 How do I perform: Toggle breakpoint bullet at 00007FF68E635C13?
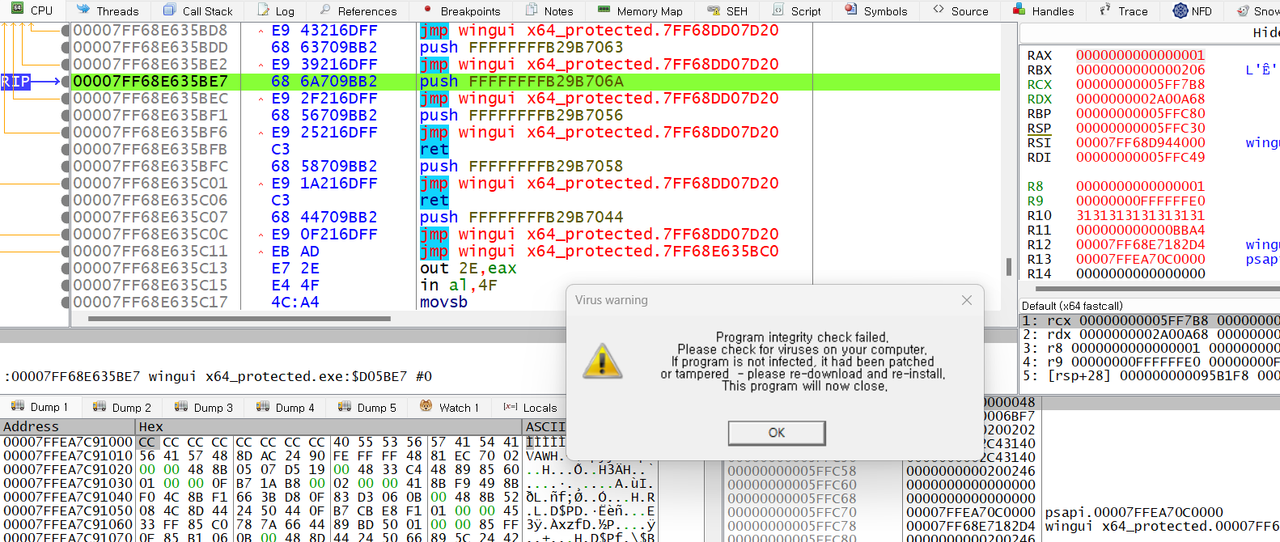click(x=65, y=269)
